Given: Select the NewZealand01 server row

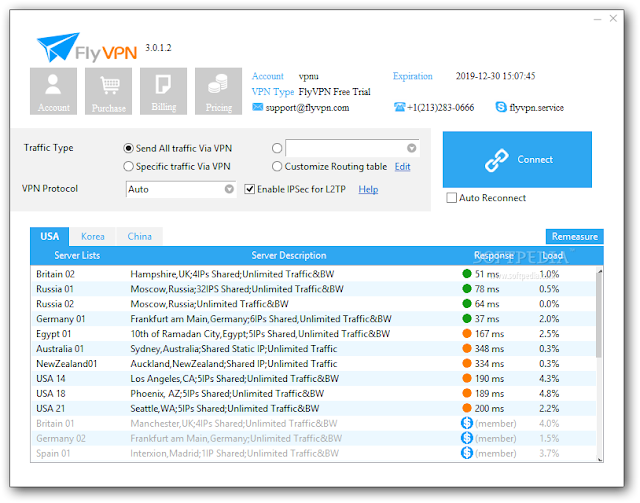Looking at the screenshot, I should pos(313,363).
